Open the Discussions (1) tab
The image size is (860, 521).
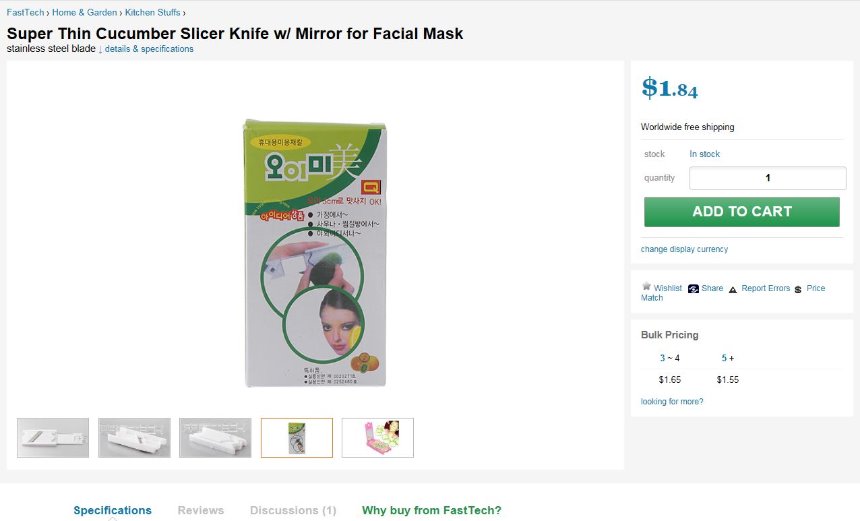click(293, 510)
